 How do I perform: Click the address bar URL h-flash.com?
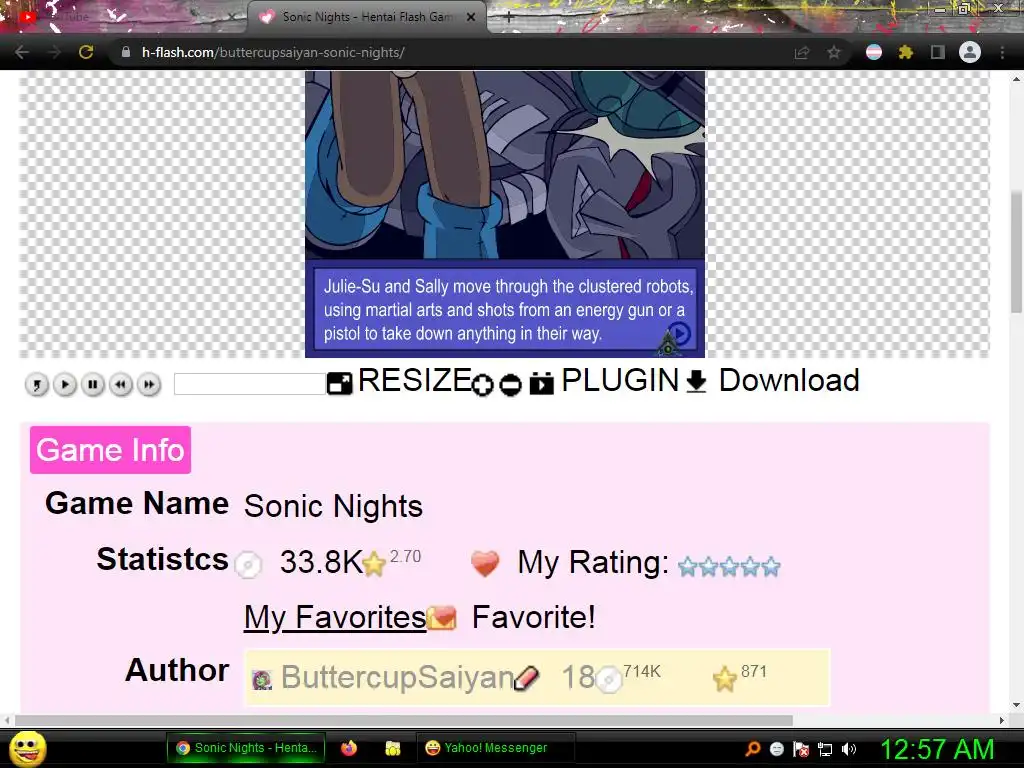pyautogui.click(x=273, y=52)
